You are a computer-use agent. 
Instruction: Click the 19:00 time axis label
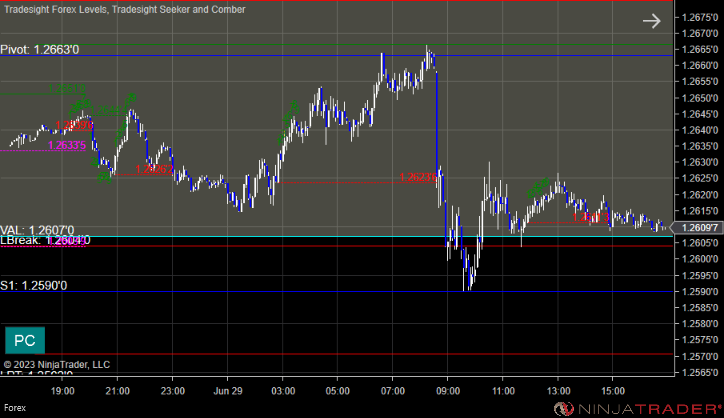point(62,391)
